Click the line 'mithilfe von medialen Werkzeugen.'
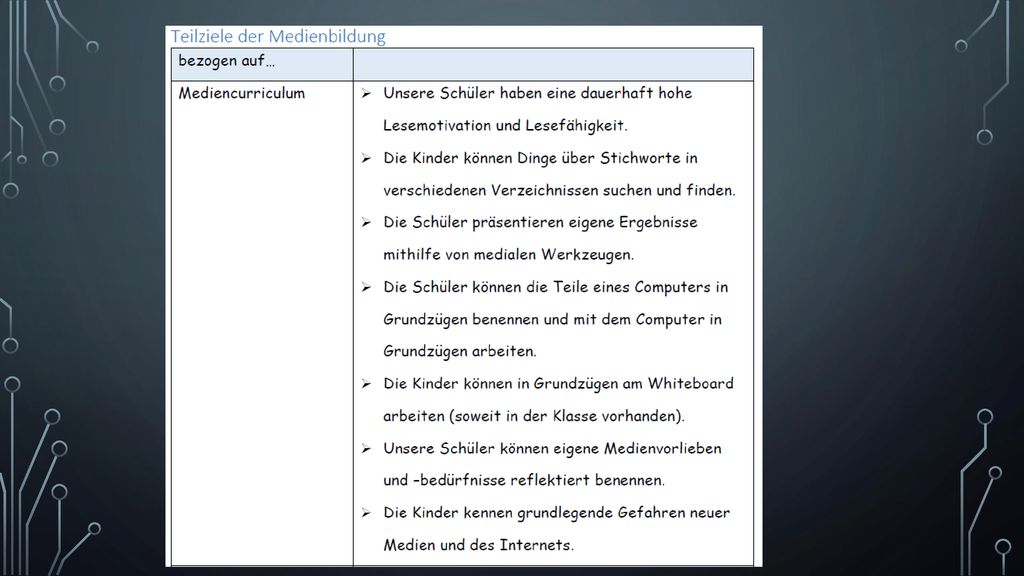The width and height of the screenshot is (1024, 576). [x=508, y=255]
